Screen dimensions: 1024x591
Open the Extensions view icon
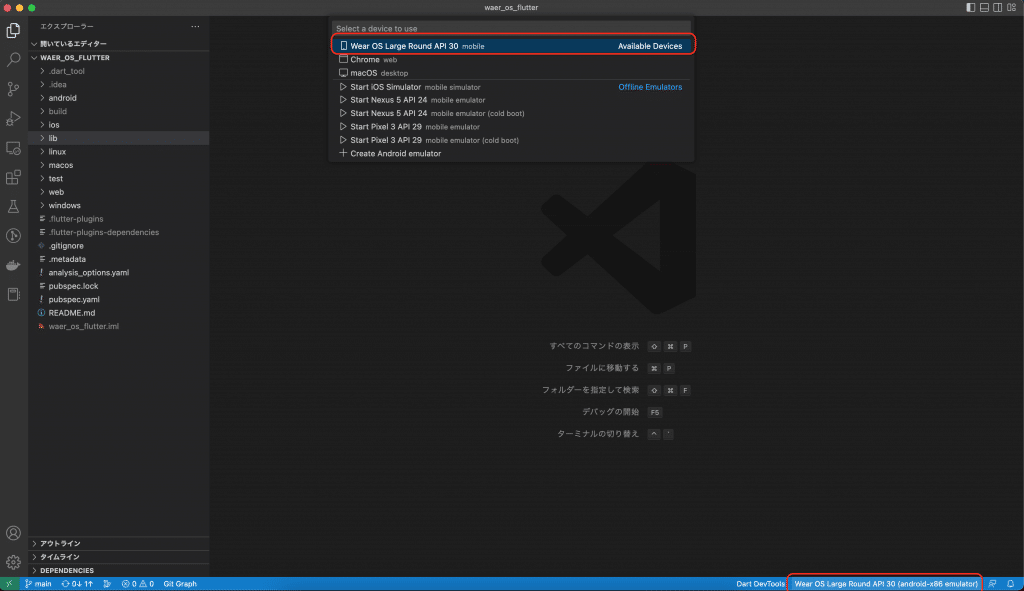point(13,177)
